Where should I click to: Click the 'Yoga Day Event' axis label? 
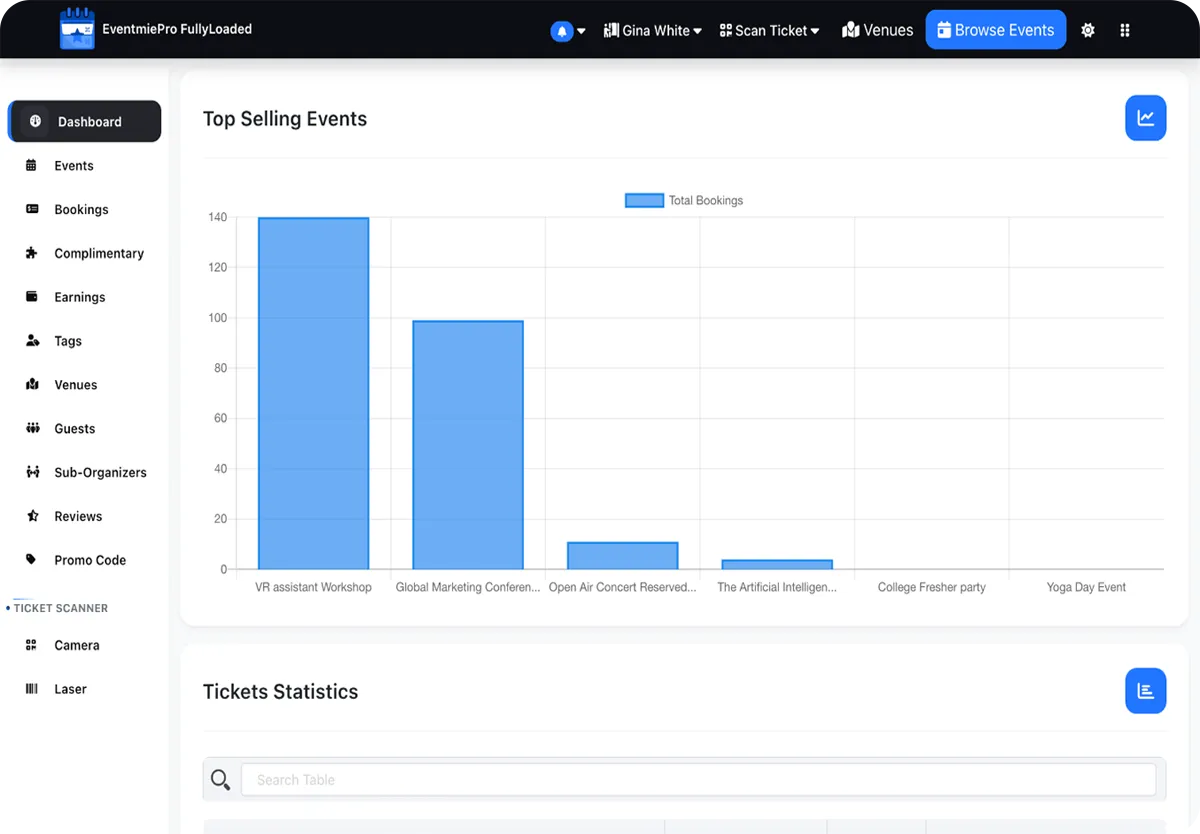tap(1086, 588)
